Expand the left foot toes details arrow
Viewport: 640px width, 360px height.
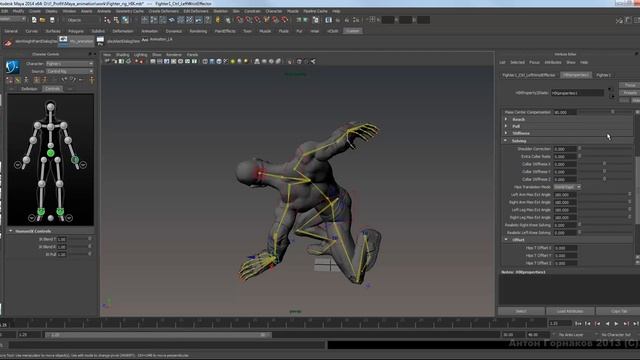tap(69, 218)
